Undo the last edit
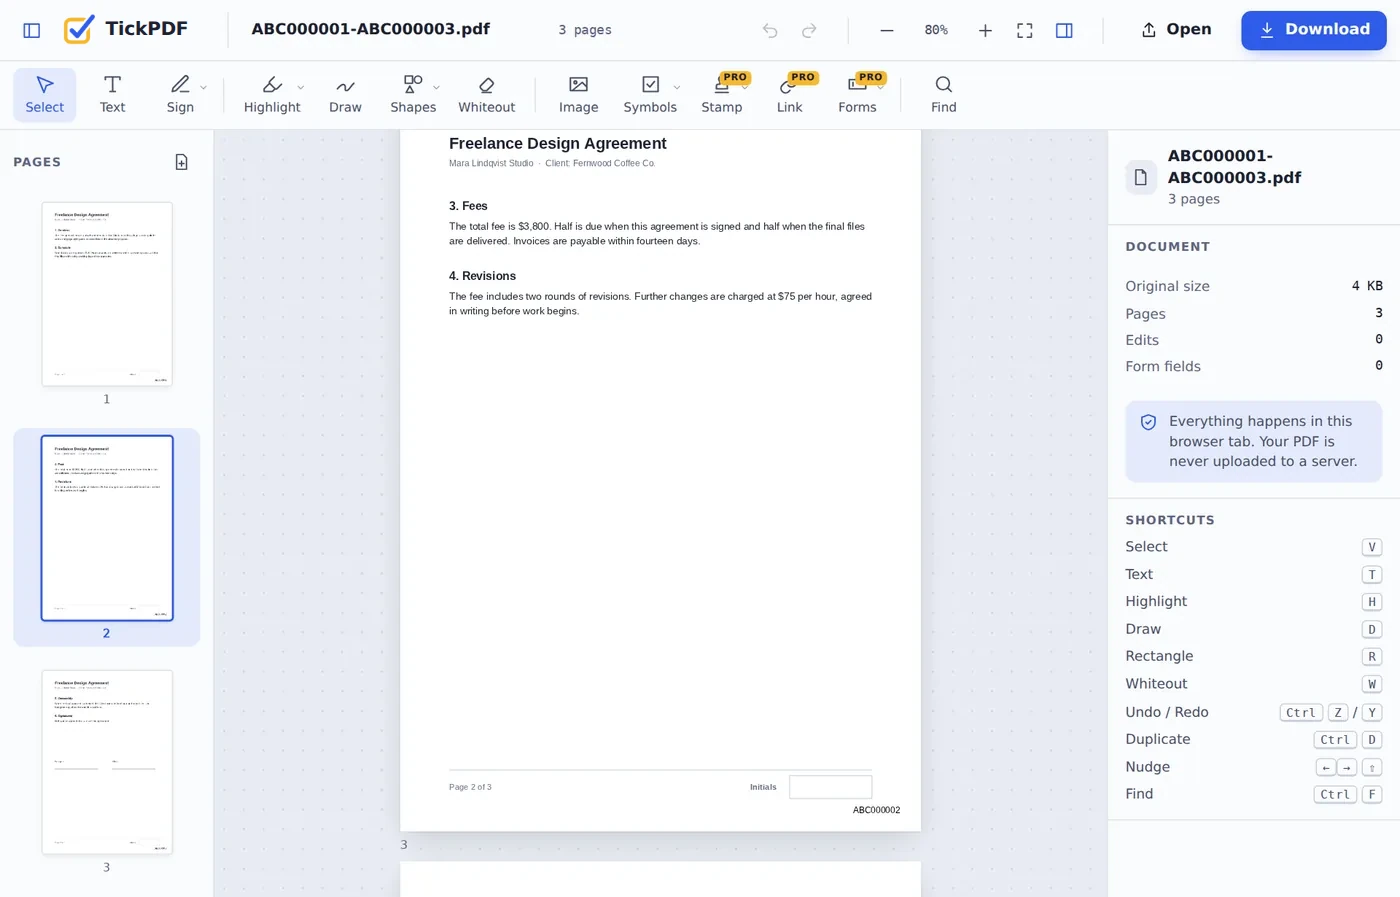The image size is (1400, 897). pos(770,30)
